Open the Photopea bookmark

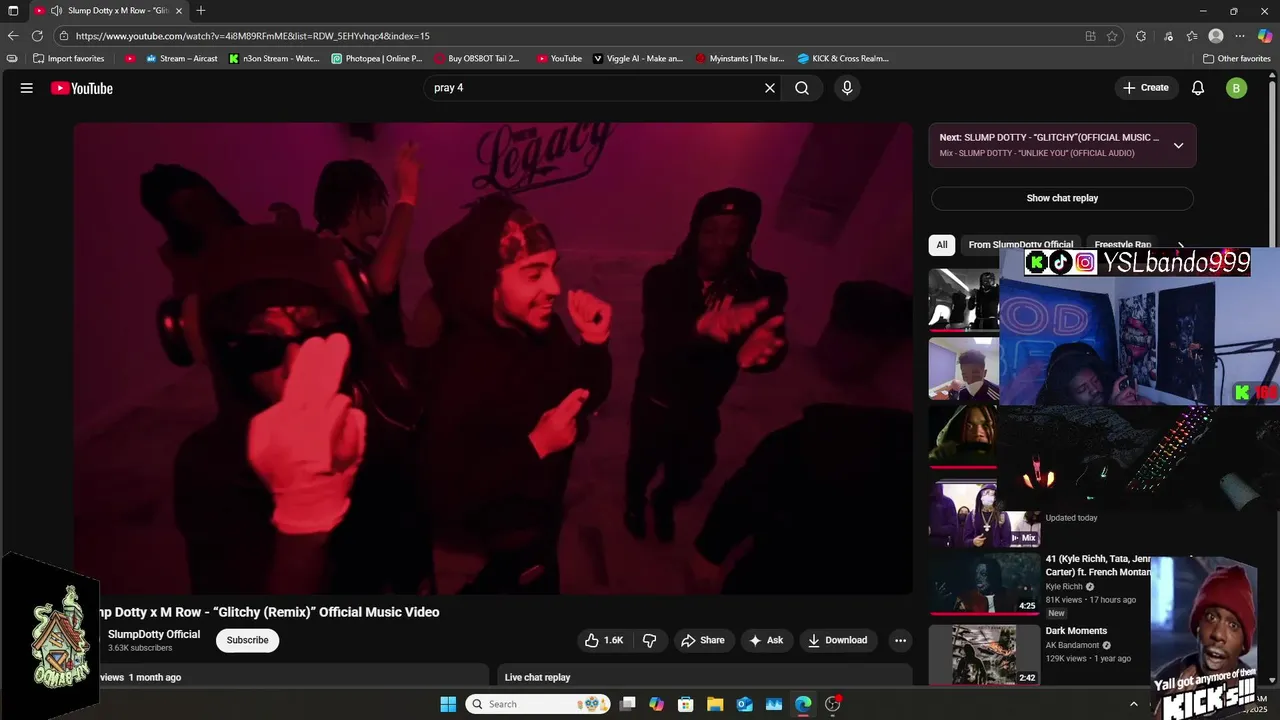377,58
